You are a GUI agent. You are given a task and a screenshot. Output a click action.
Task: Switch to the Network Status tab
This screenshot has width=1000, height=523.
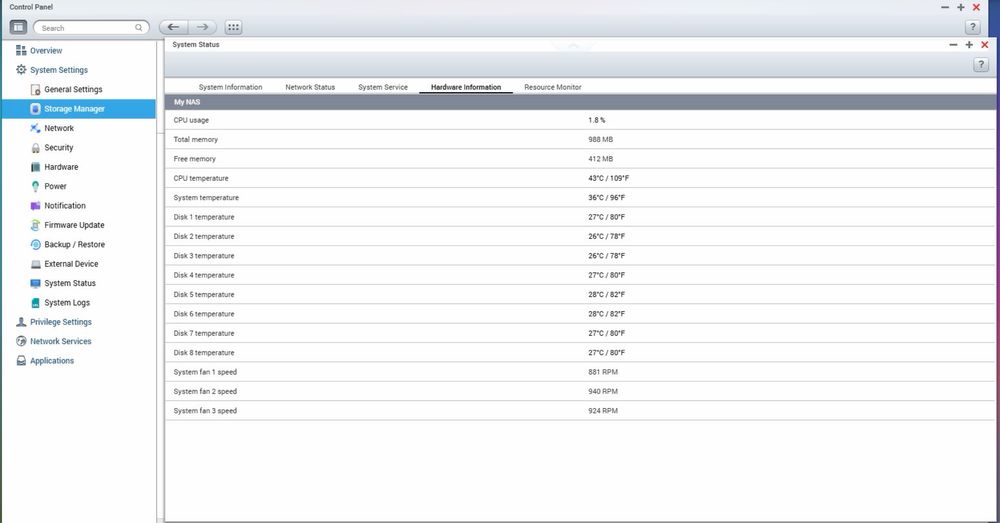[x=310, y=87]
